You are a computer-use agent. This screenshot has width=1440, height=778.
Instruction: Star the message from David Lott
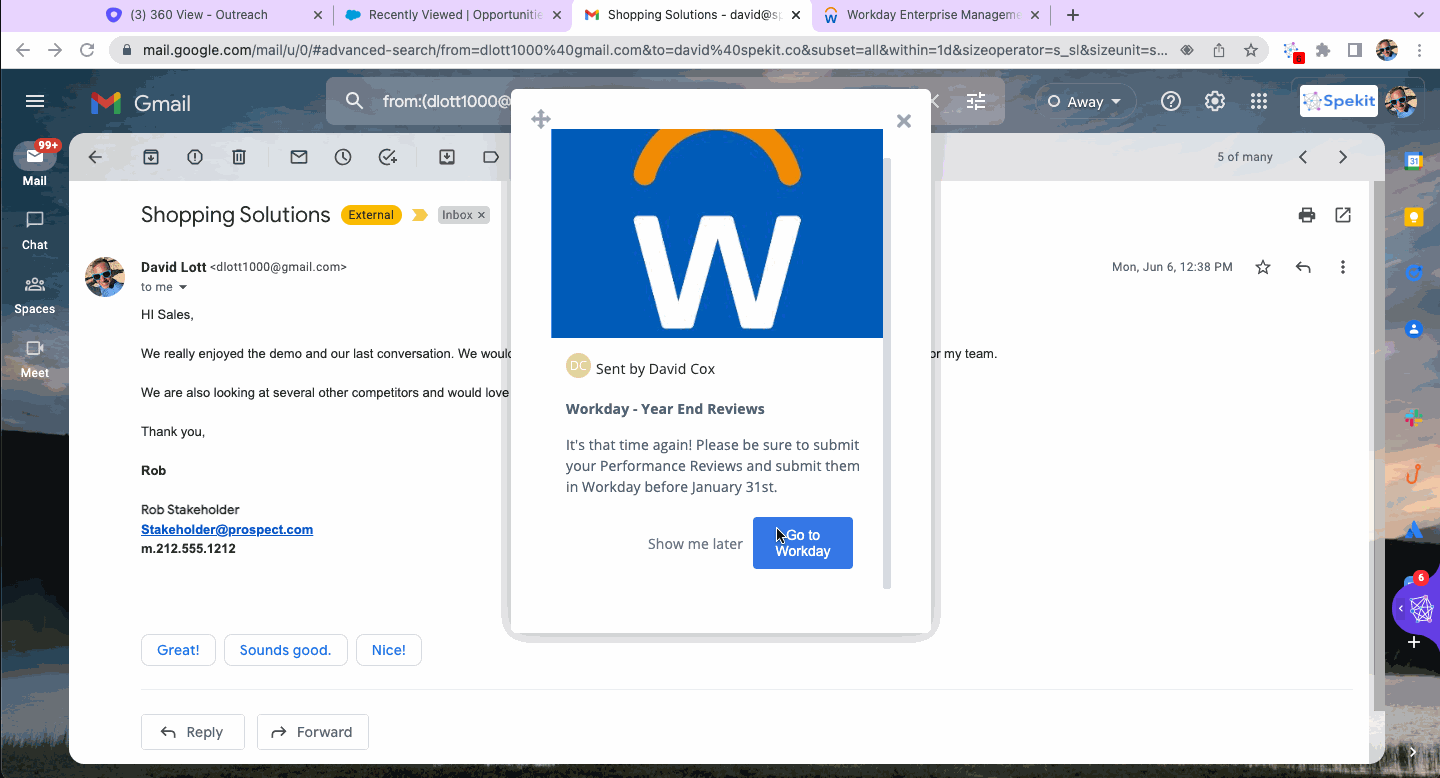click(x=1263, y=267)
